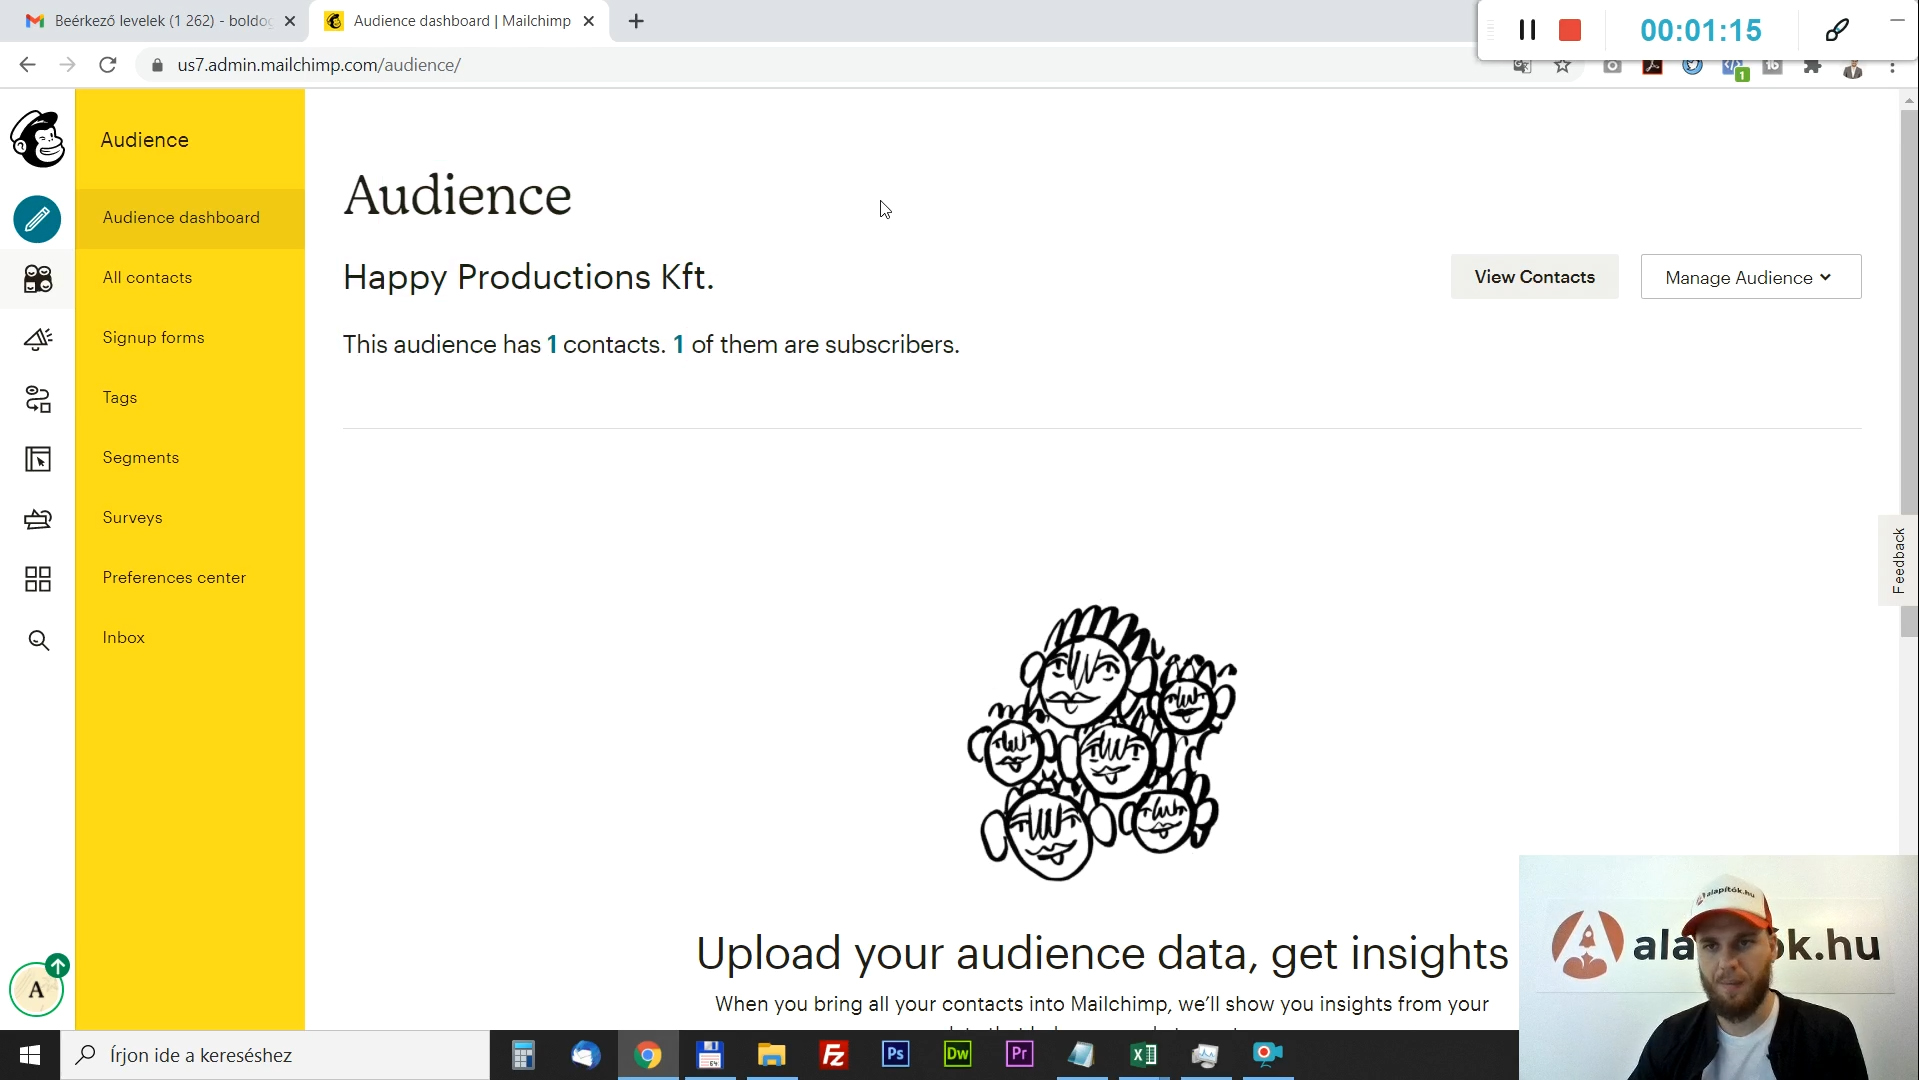Open Dreamweaver from the taskbar
The width and height of the screenshot is (1919, 1080).
[x=957, y=1055]
